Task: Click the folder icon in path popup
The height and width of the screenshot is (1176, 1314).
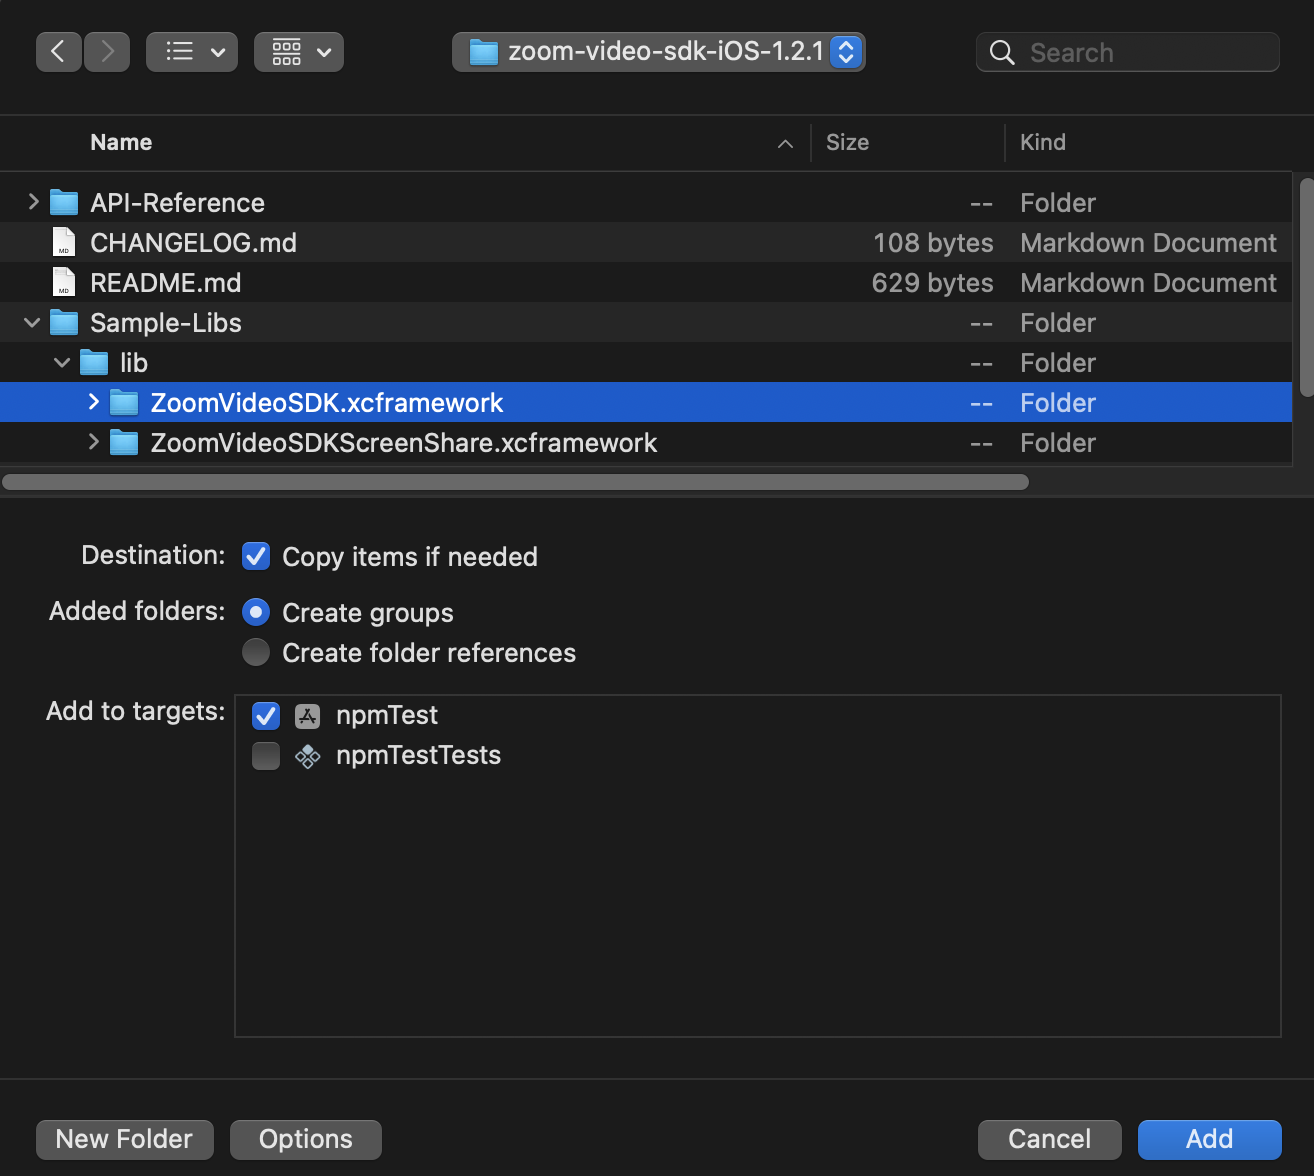Action: point(484,52)
